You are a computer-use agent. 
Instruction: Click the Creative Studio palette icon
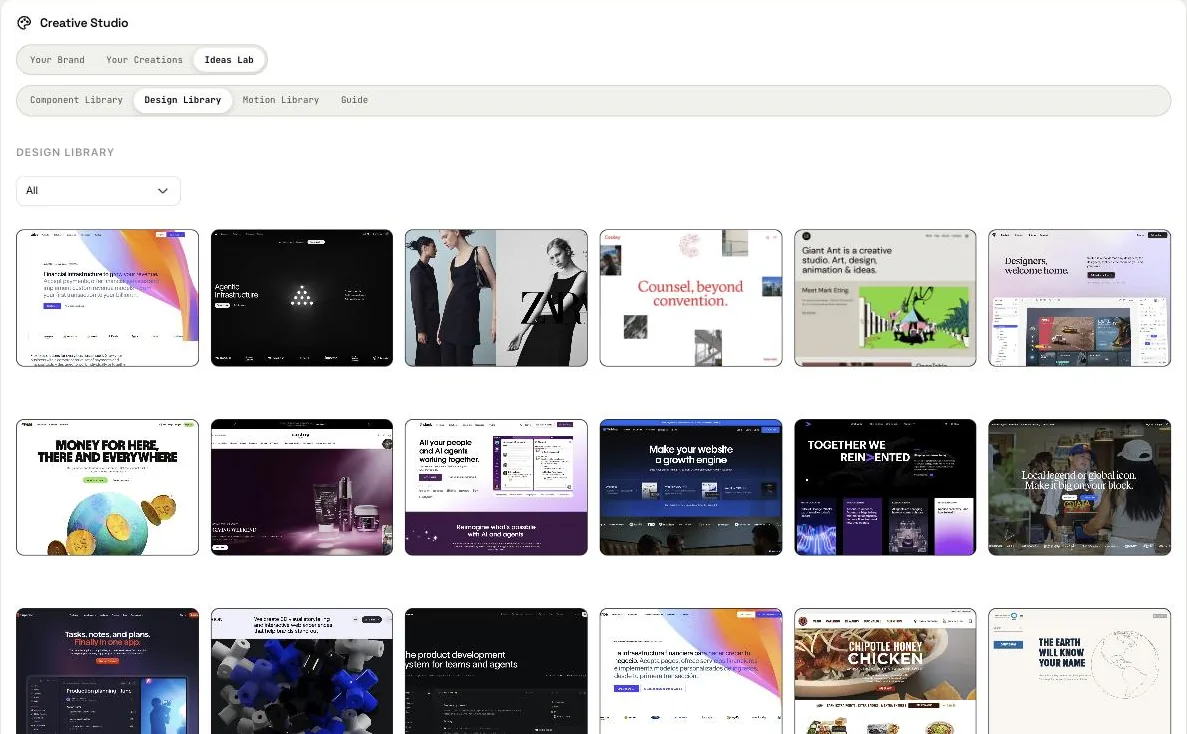[x=24, y=23]
